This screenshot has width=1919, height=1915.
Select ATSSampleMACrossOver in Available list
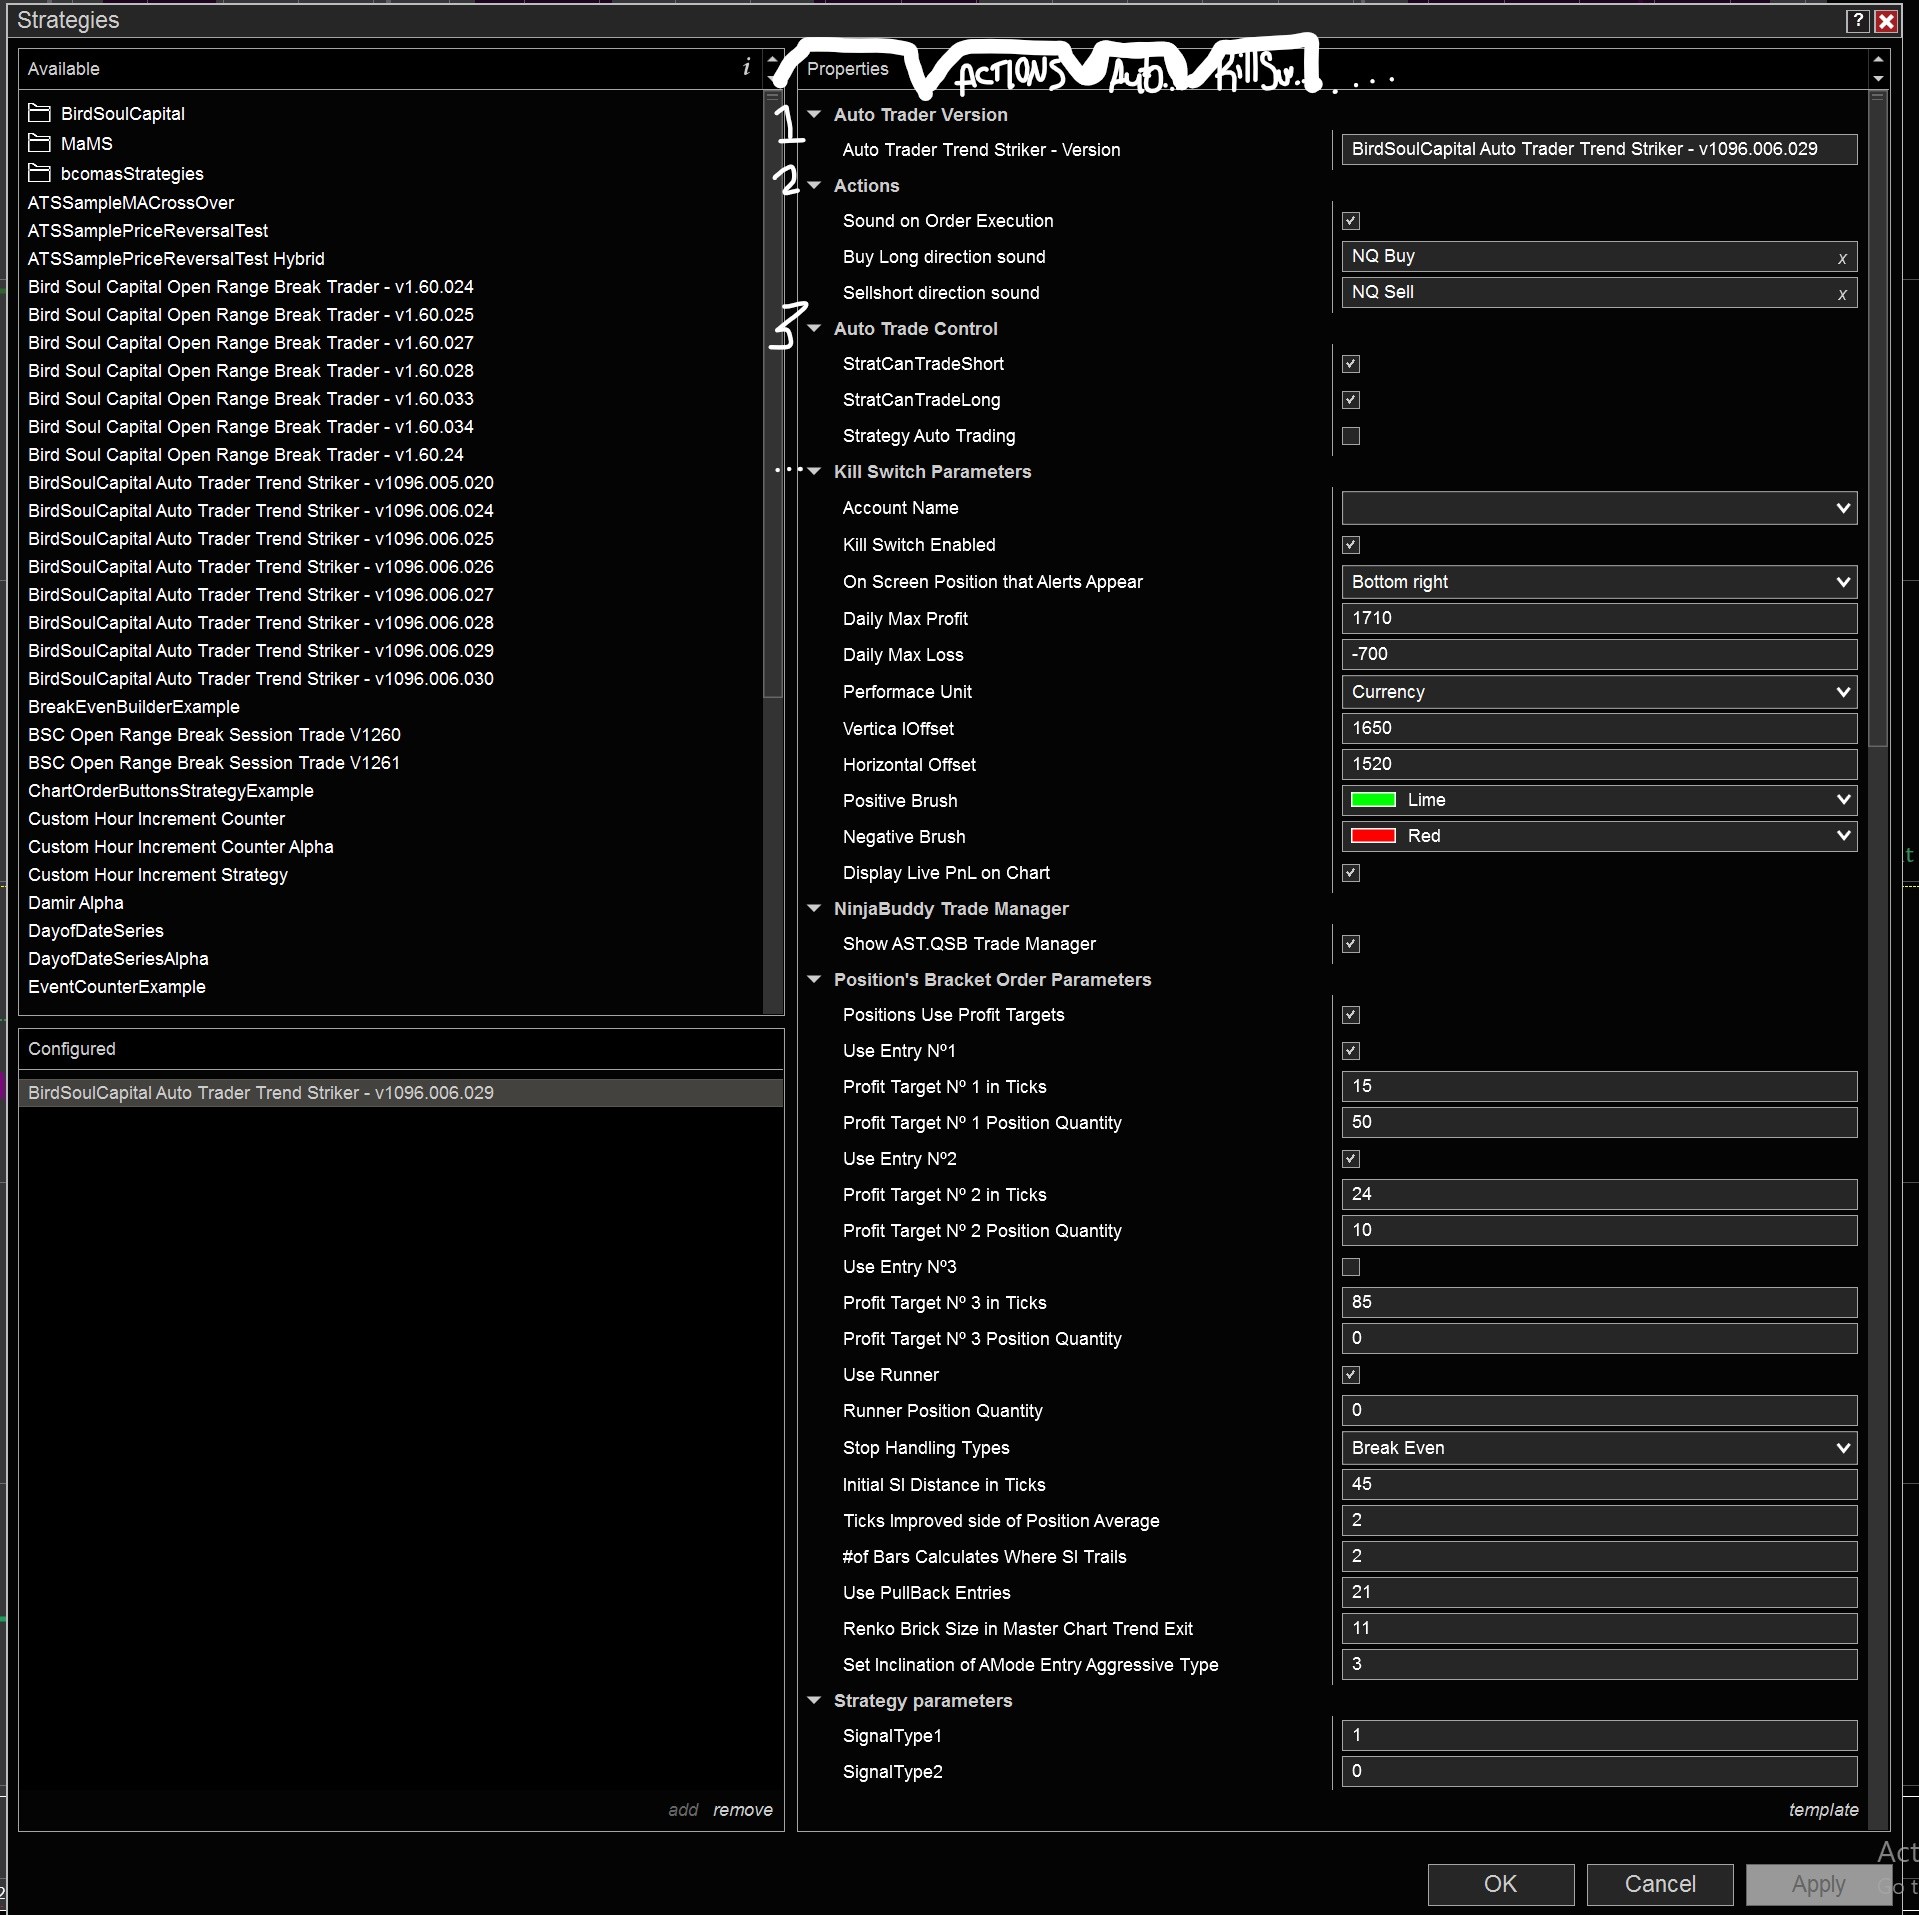pos(131,203)
